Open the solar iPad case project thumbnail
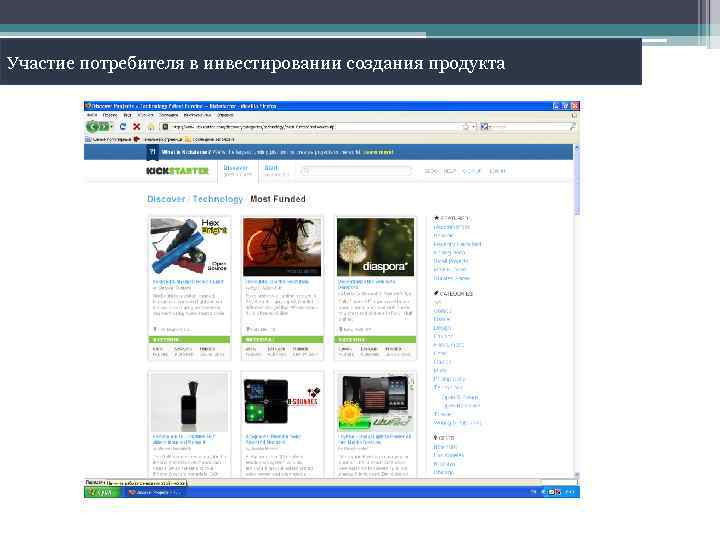 [375, 402]
